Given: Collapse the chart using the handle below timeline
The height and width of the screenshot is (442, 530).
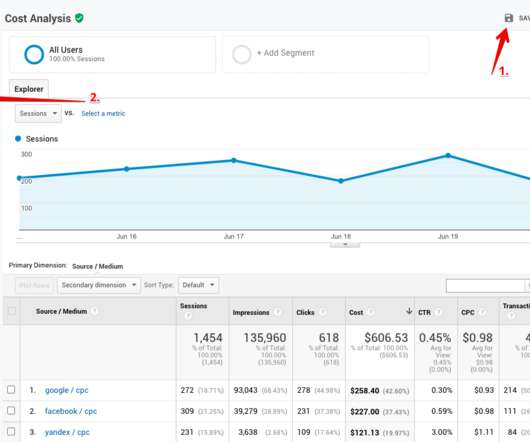Looking at the screenshot, I should [345, 244].
